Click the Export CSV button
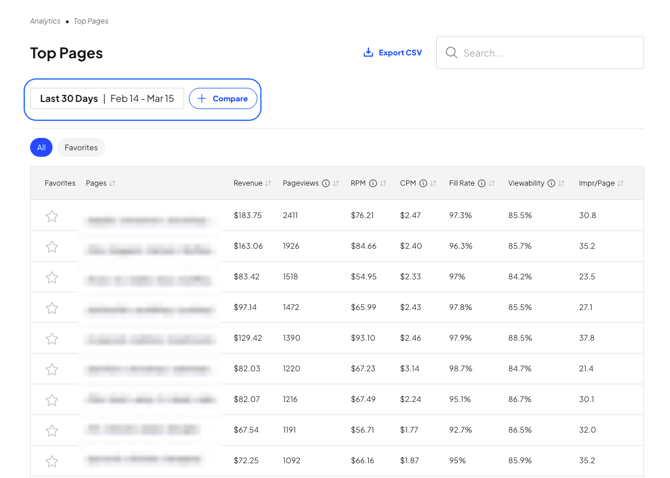Screen dimensions: 670x478 tap(393, 53)
